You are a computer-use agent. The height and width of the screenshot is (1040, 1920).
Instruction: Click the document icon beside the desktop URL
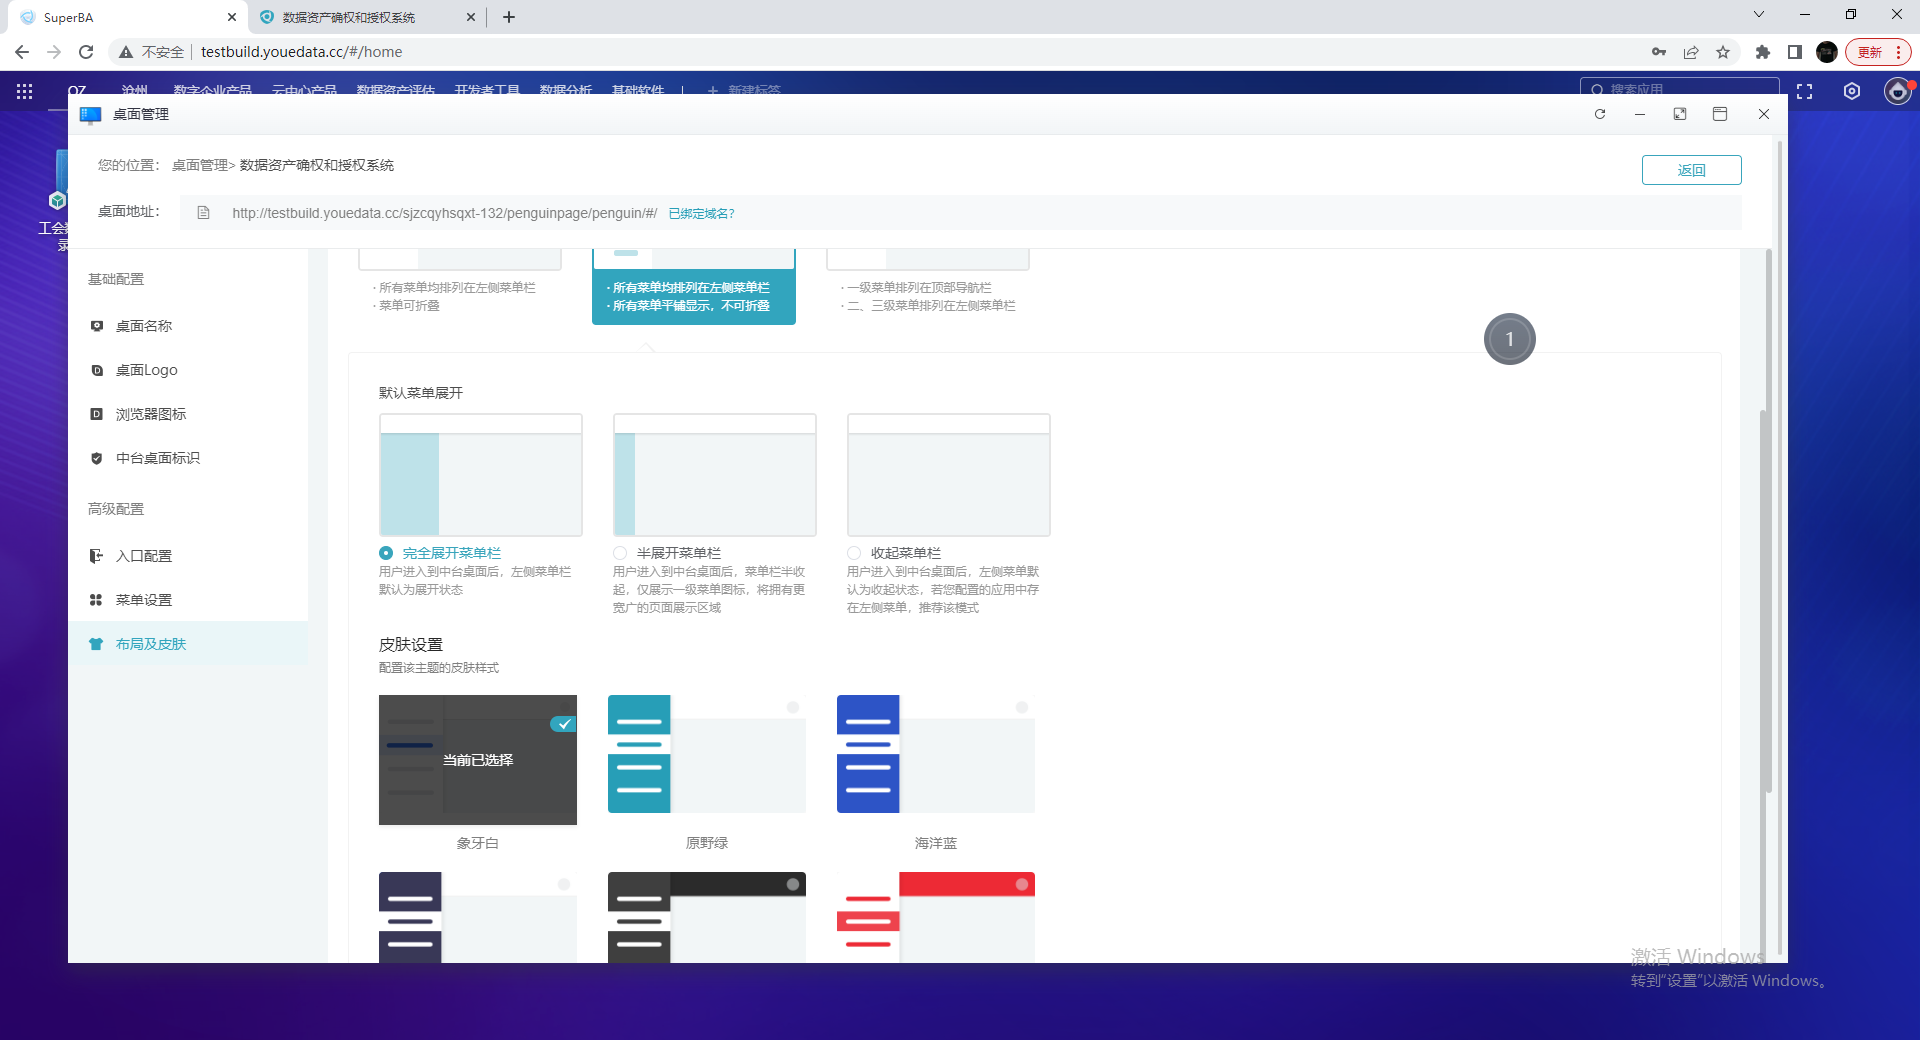204,213
